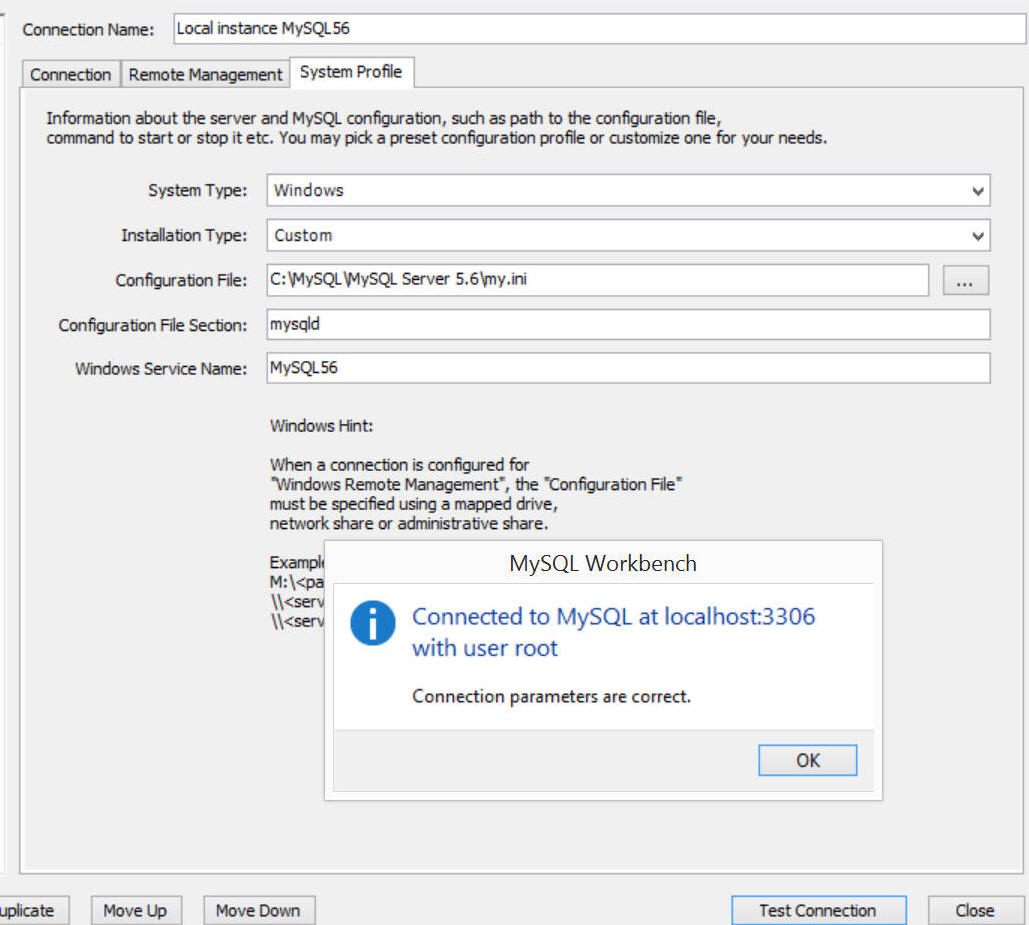
Task: Click the 'Configuration File Section:' label
Action: point(153,325)
